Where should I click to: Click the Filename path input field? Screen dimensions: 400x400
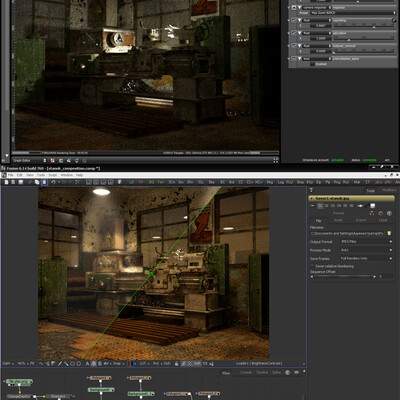tap(347, 234)
